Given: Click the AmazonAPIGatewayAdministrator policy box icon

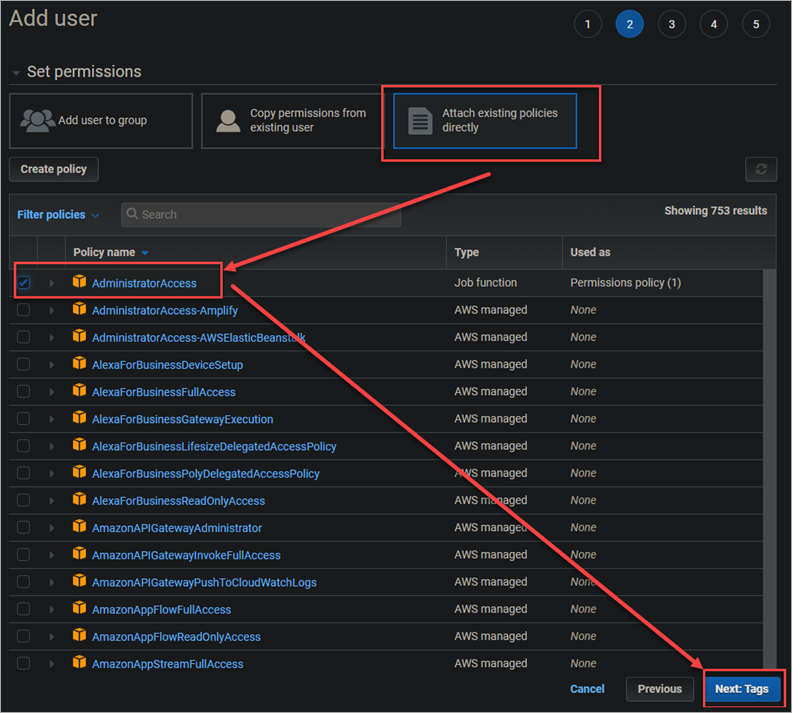Looking at the screenshot, I should (x=79, y=527).
